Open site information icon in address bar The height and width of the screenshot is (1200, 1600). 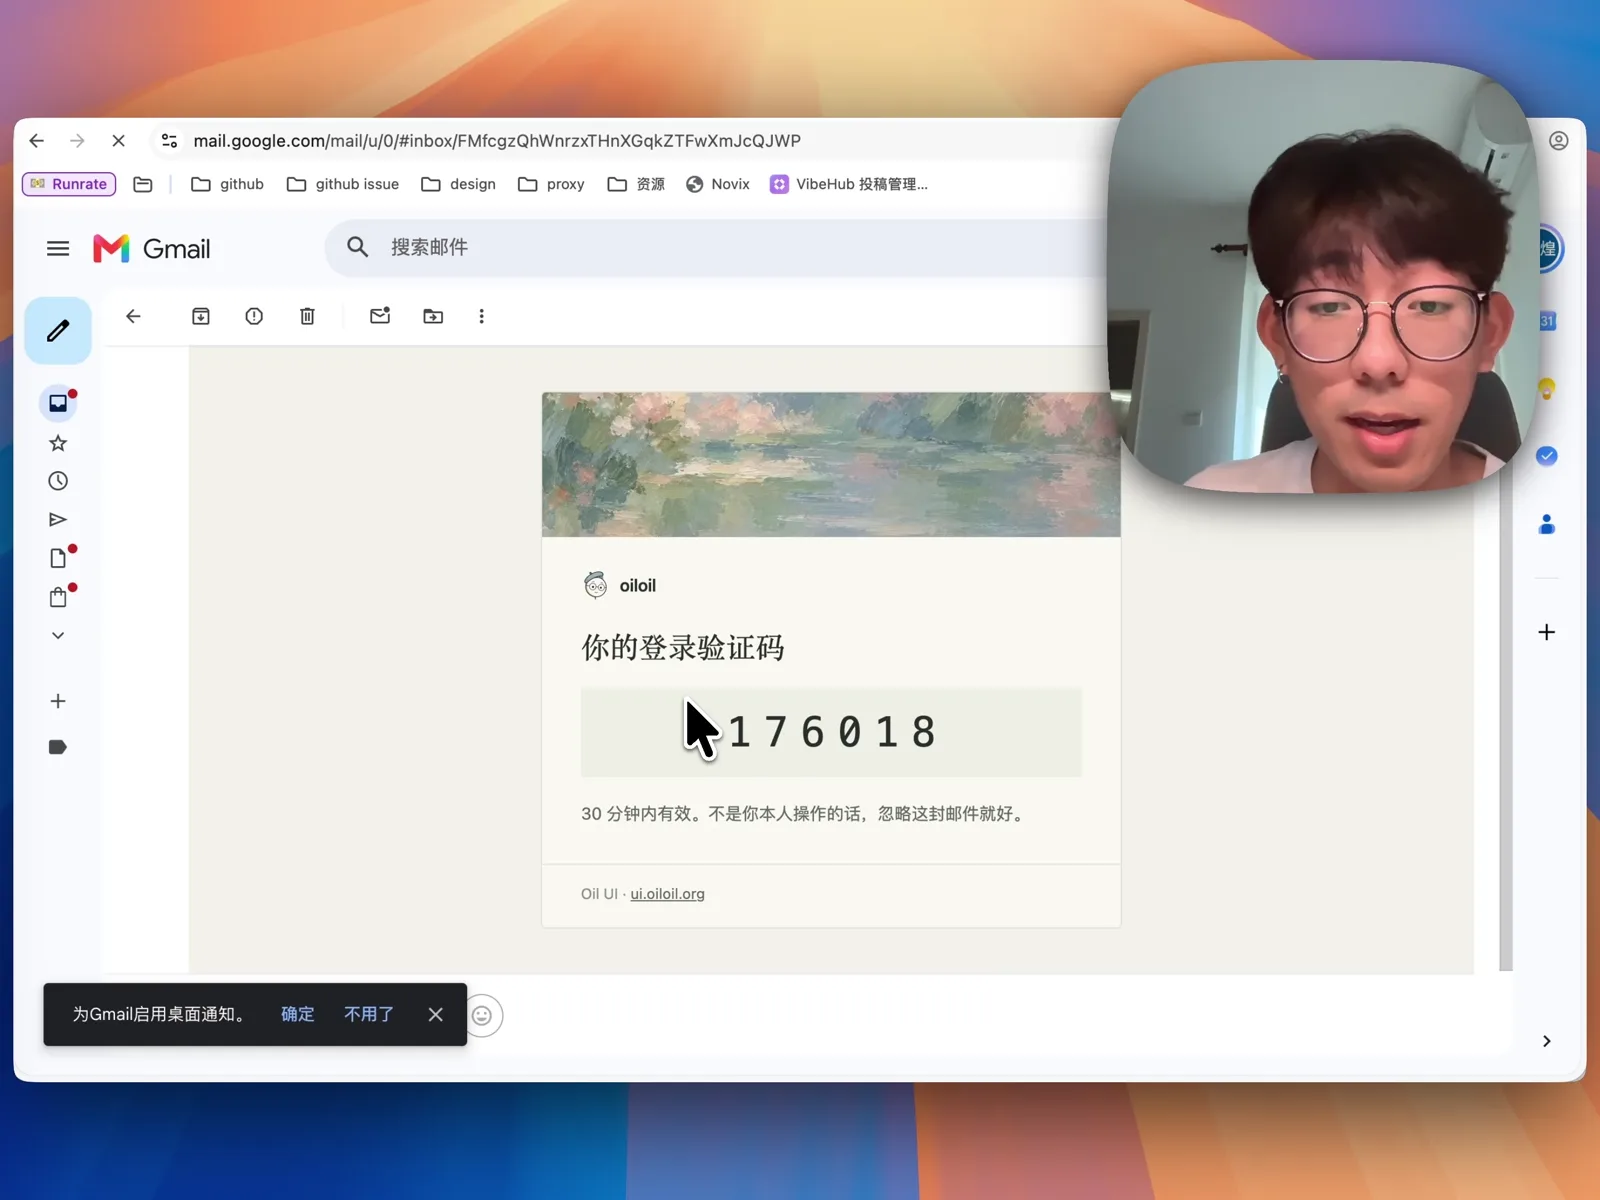(169, 141)
